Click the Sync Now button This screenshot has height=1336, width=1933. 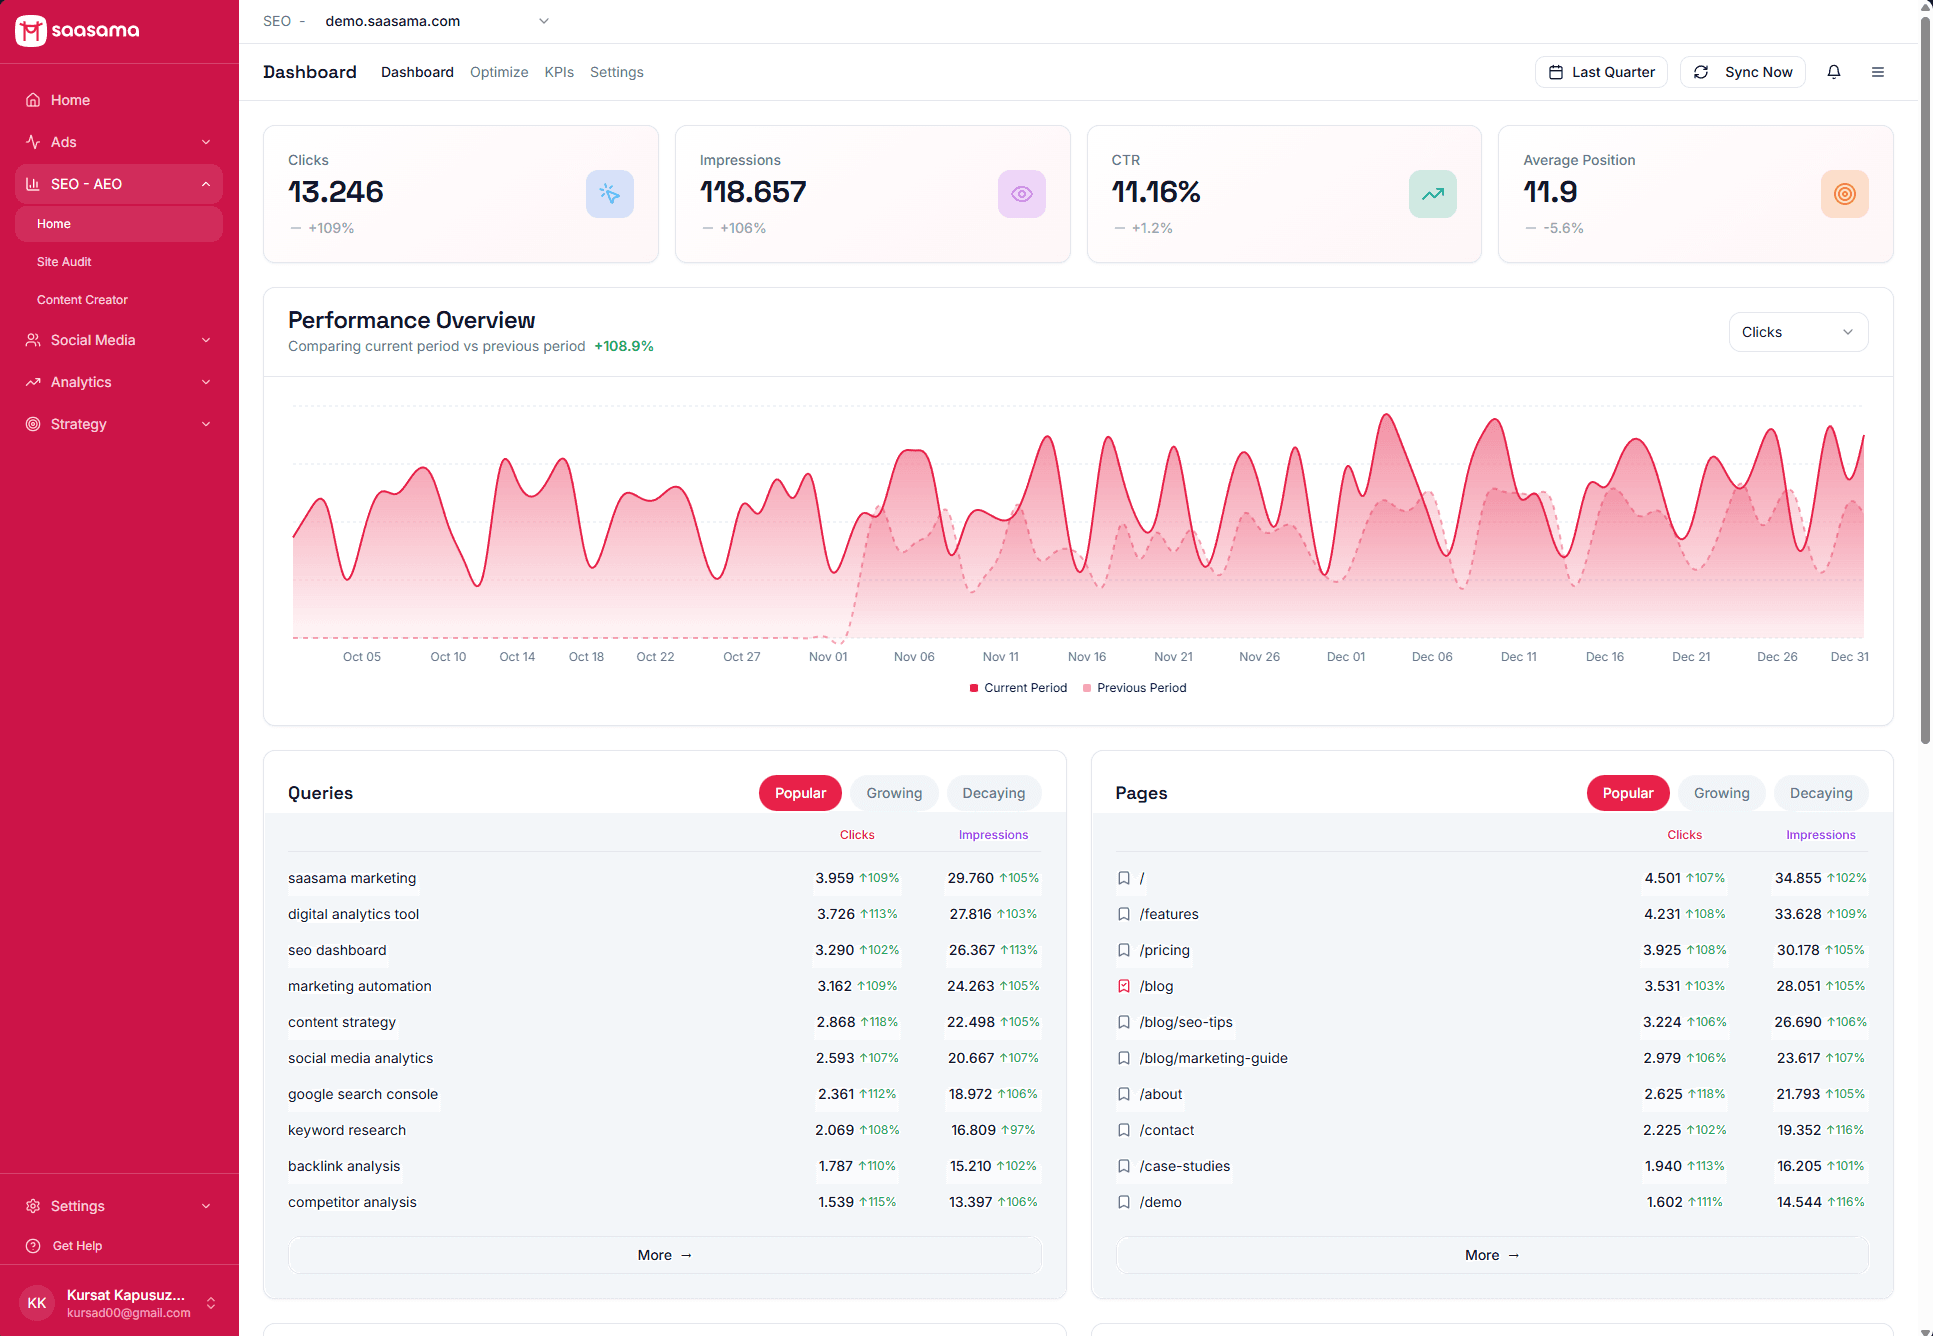click(x=1743, y=72)
